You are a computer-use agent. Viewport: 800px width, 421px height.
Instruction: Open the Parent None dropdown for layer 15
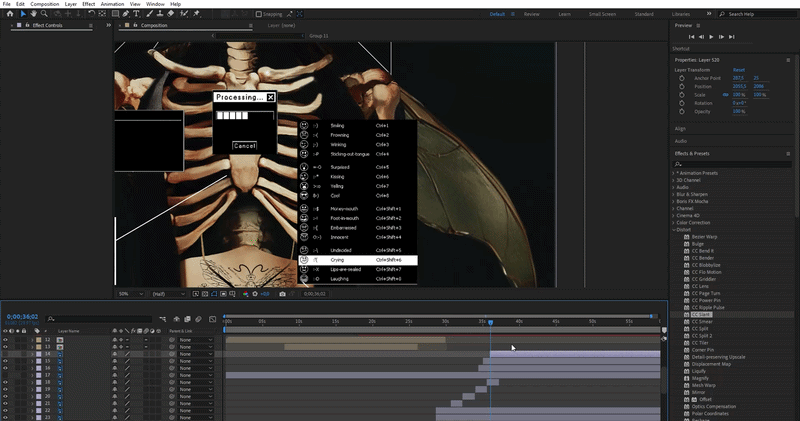point(195,361)
